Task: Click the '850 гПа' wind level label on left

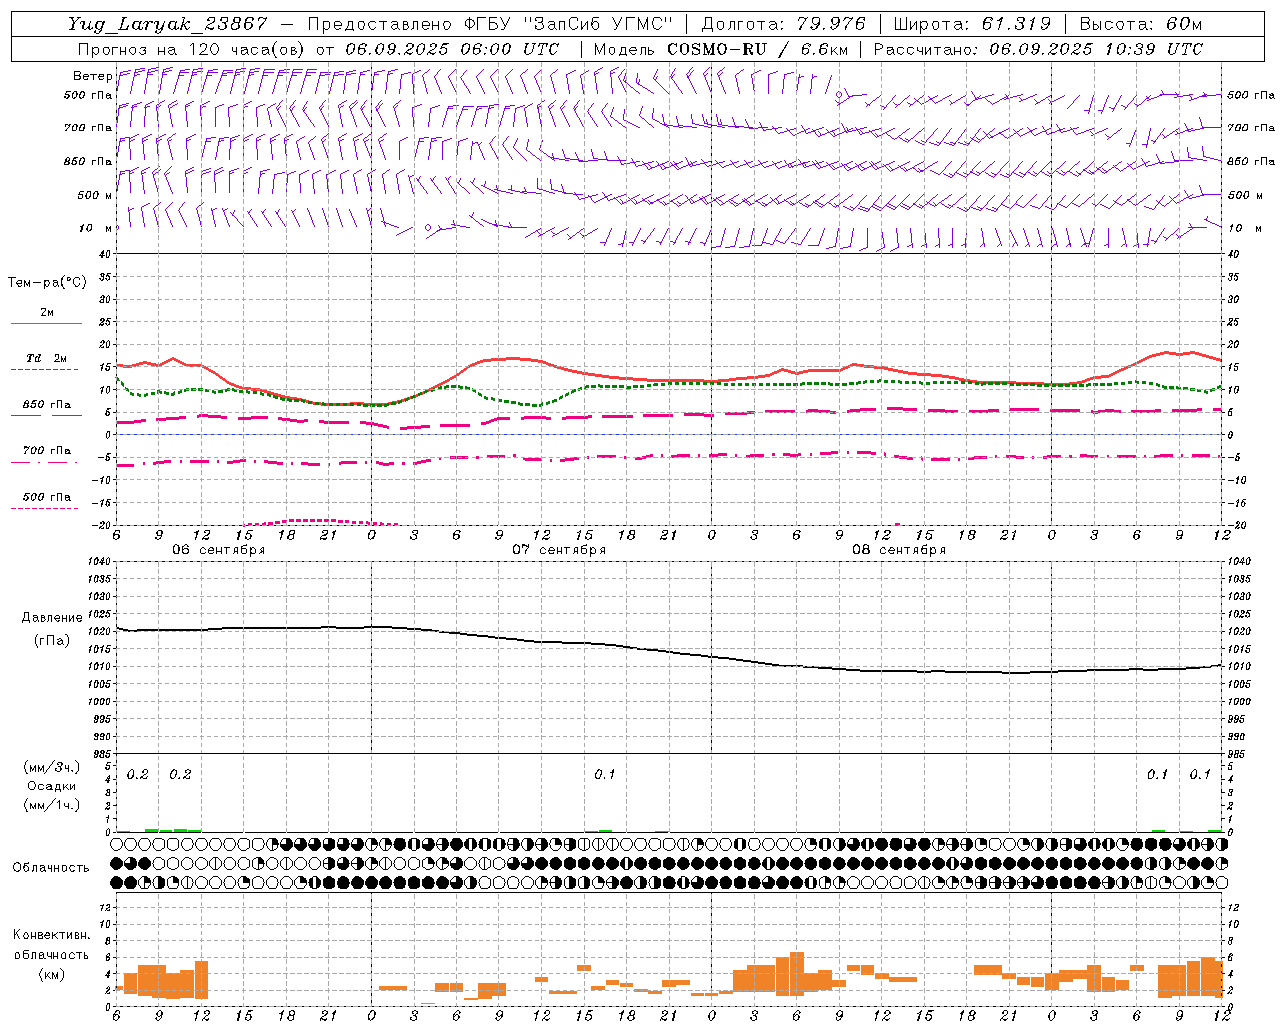Action: tap(88, 161)
